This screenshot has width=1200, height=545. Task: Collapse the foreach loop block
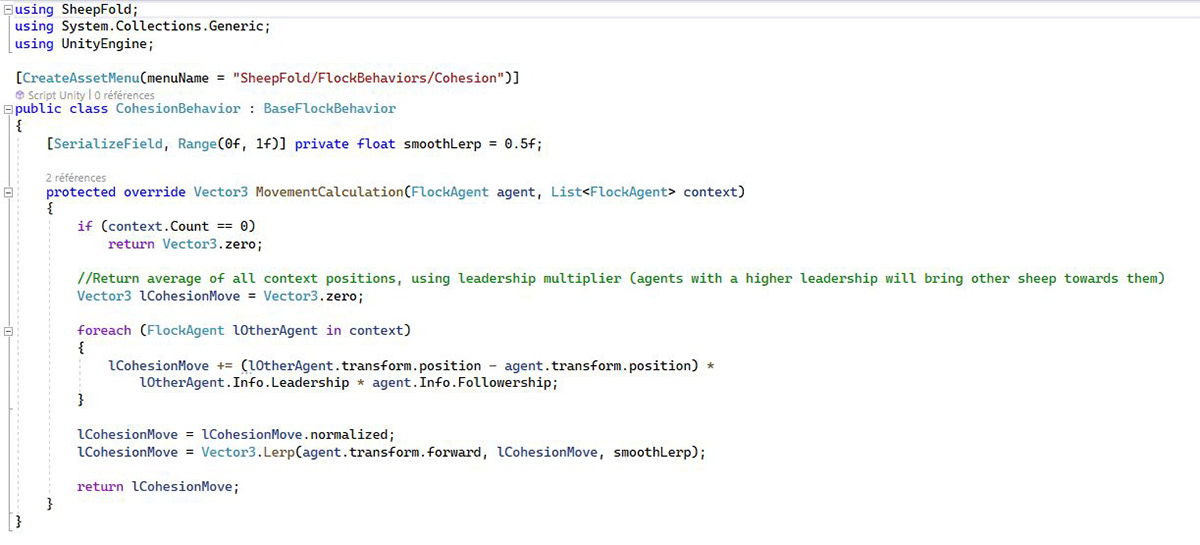point(8,330)
